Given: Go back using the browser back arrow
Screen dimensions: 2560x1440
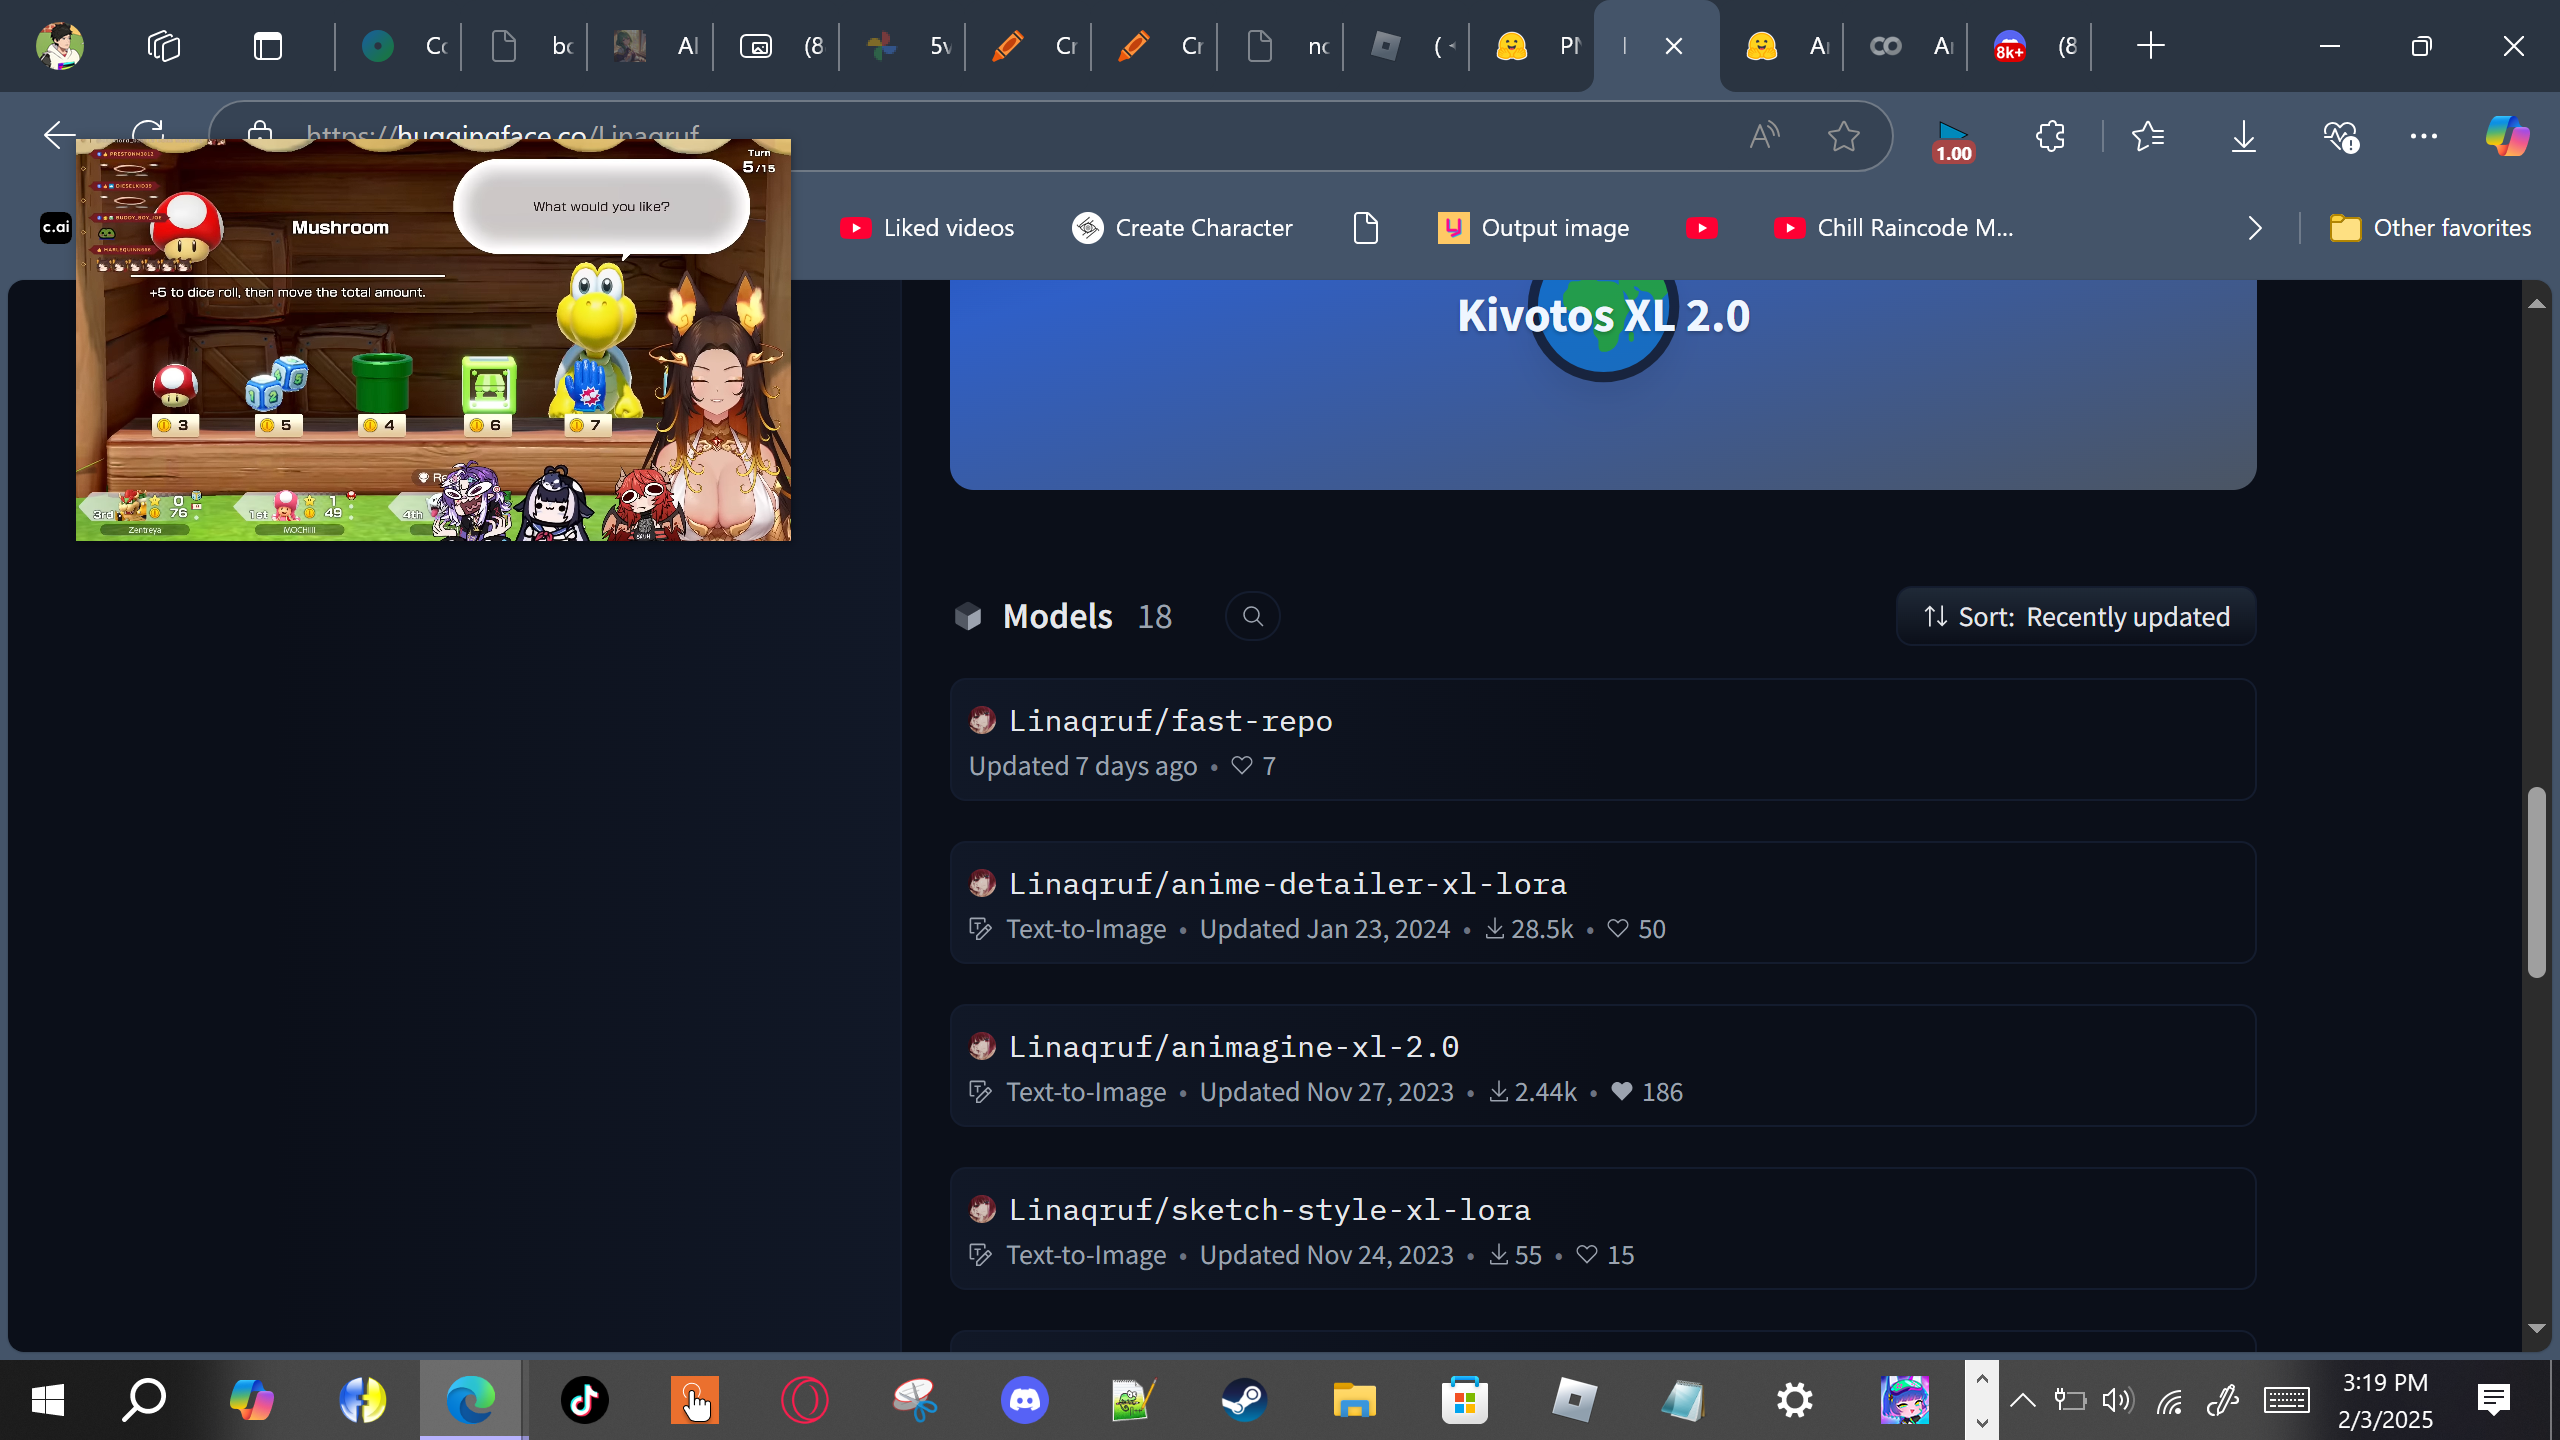Looking at the screenshot, I should click(x=60, y=135).
